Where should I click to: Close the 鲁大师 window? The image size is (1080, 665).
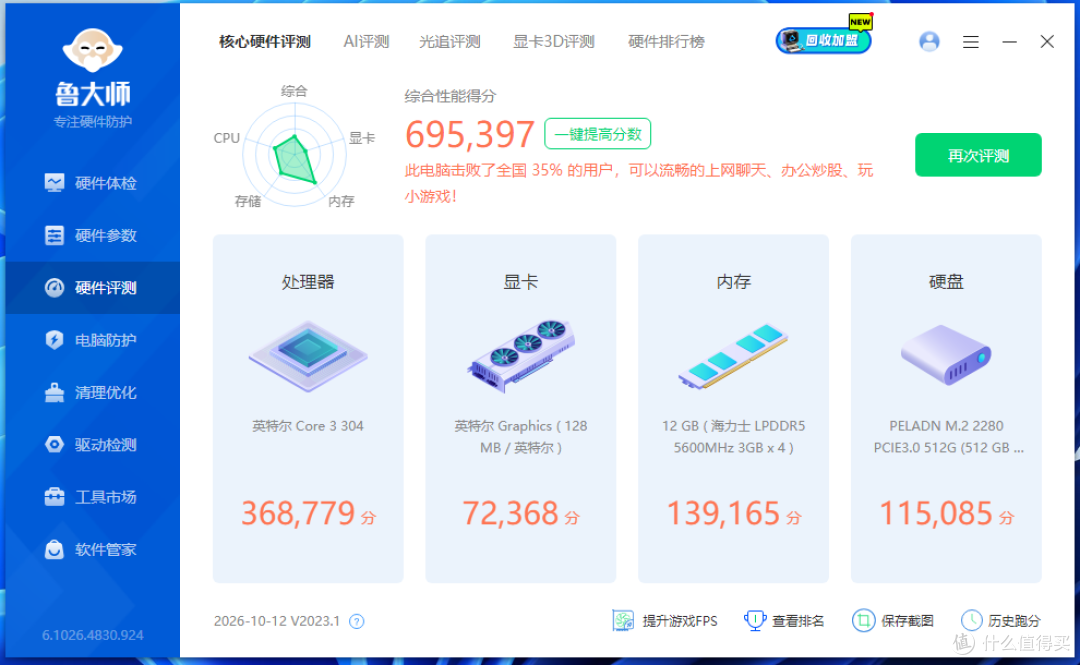click(x=1047, y=42)
